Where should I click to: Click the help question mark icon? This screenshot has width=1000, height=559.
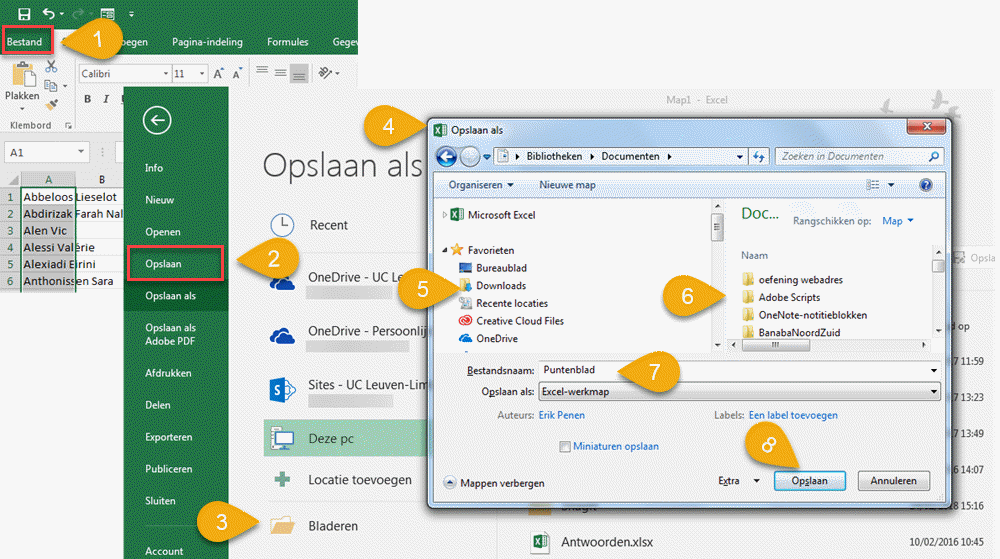coord(925,185)
